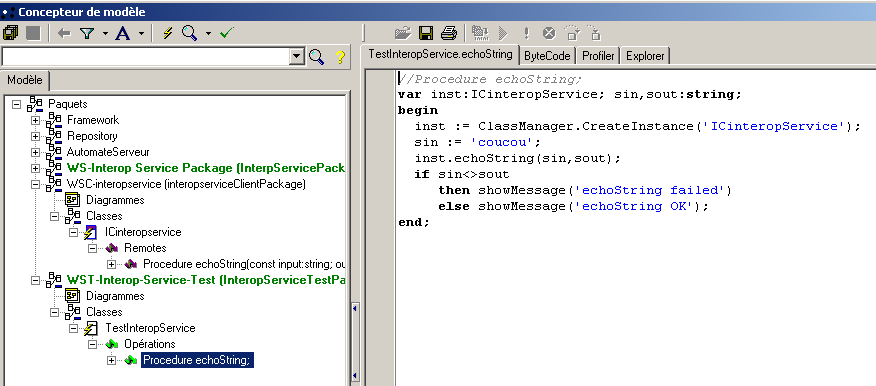Collapse the TestInteropService class node
The image size is (876, 386).
click(x=74, y=328)
